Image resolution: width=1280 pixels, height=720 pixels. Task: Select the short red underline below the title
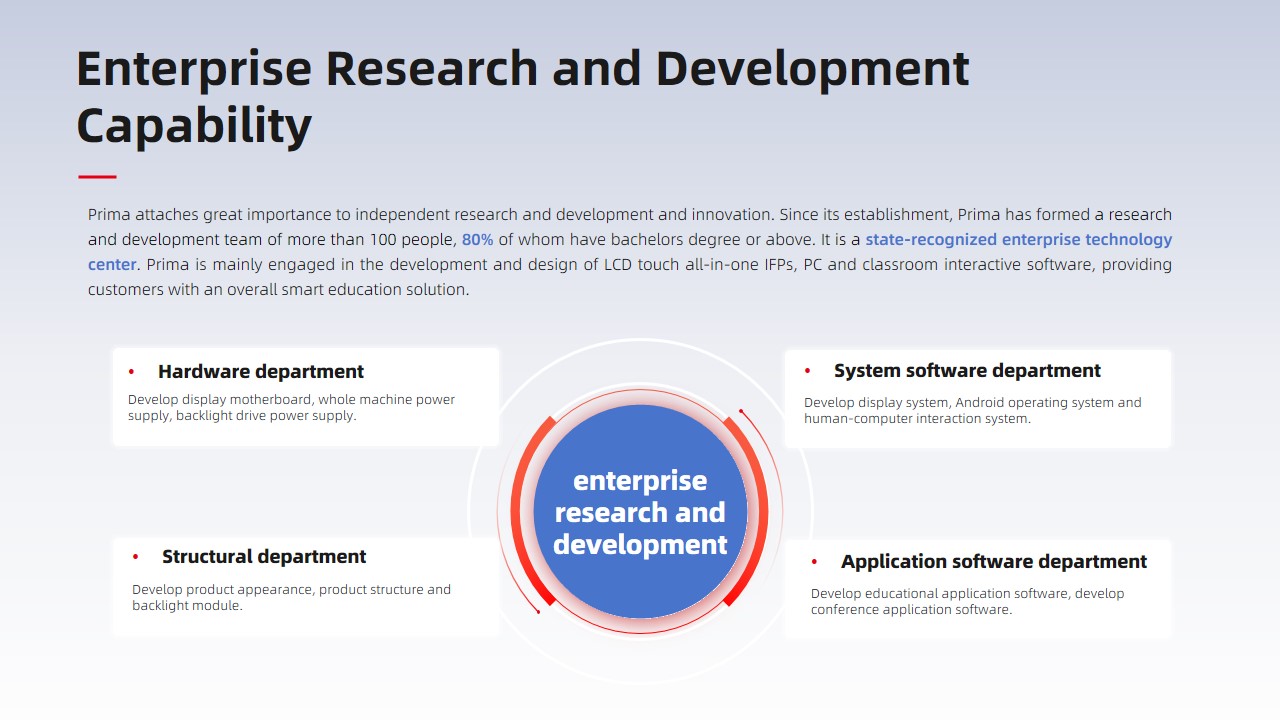coord(97,177)
